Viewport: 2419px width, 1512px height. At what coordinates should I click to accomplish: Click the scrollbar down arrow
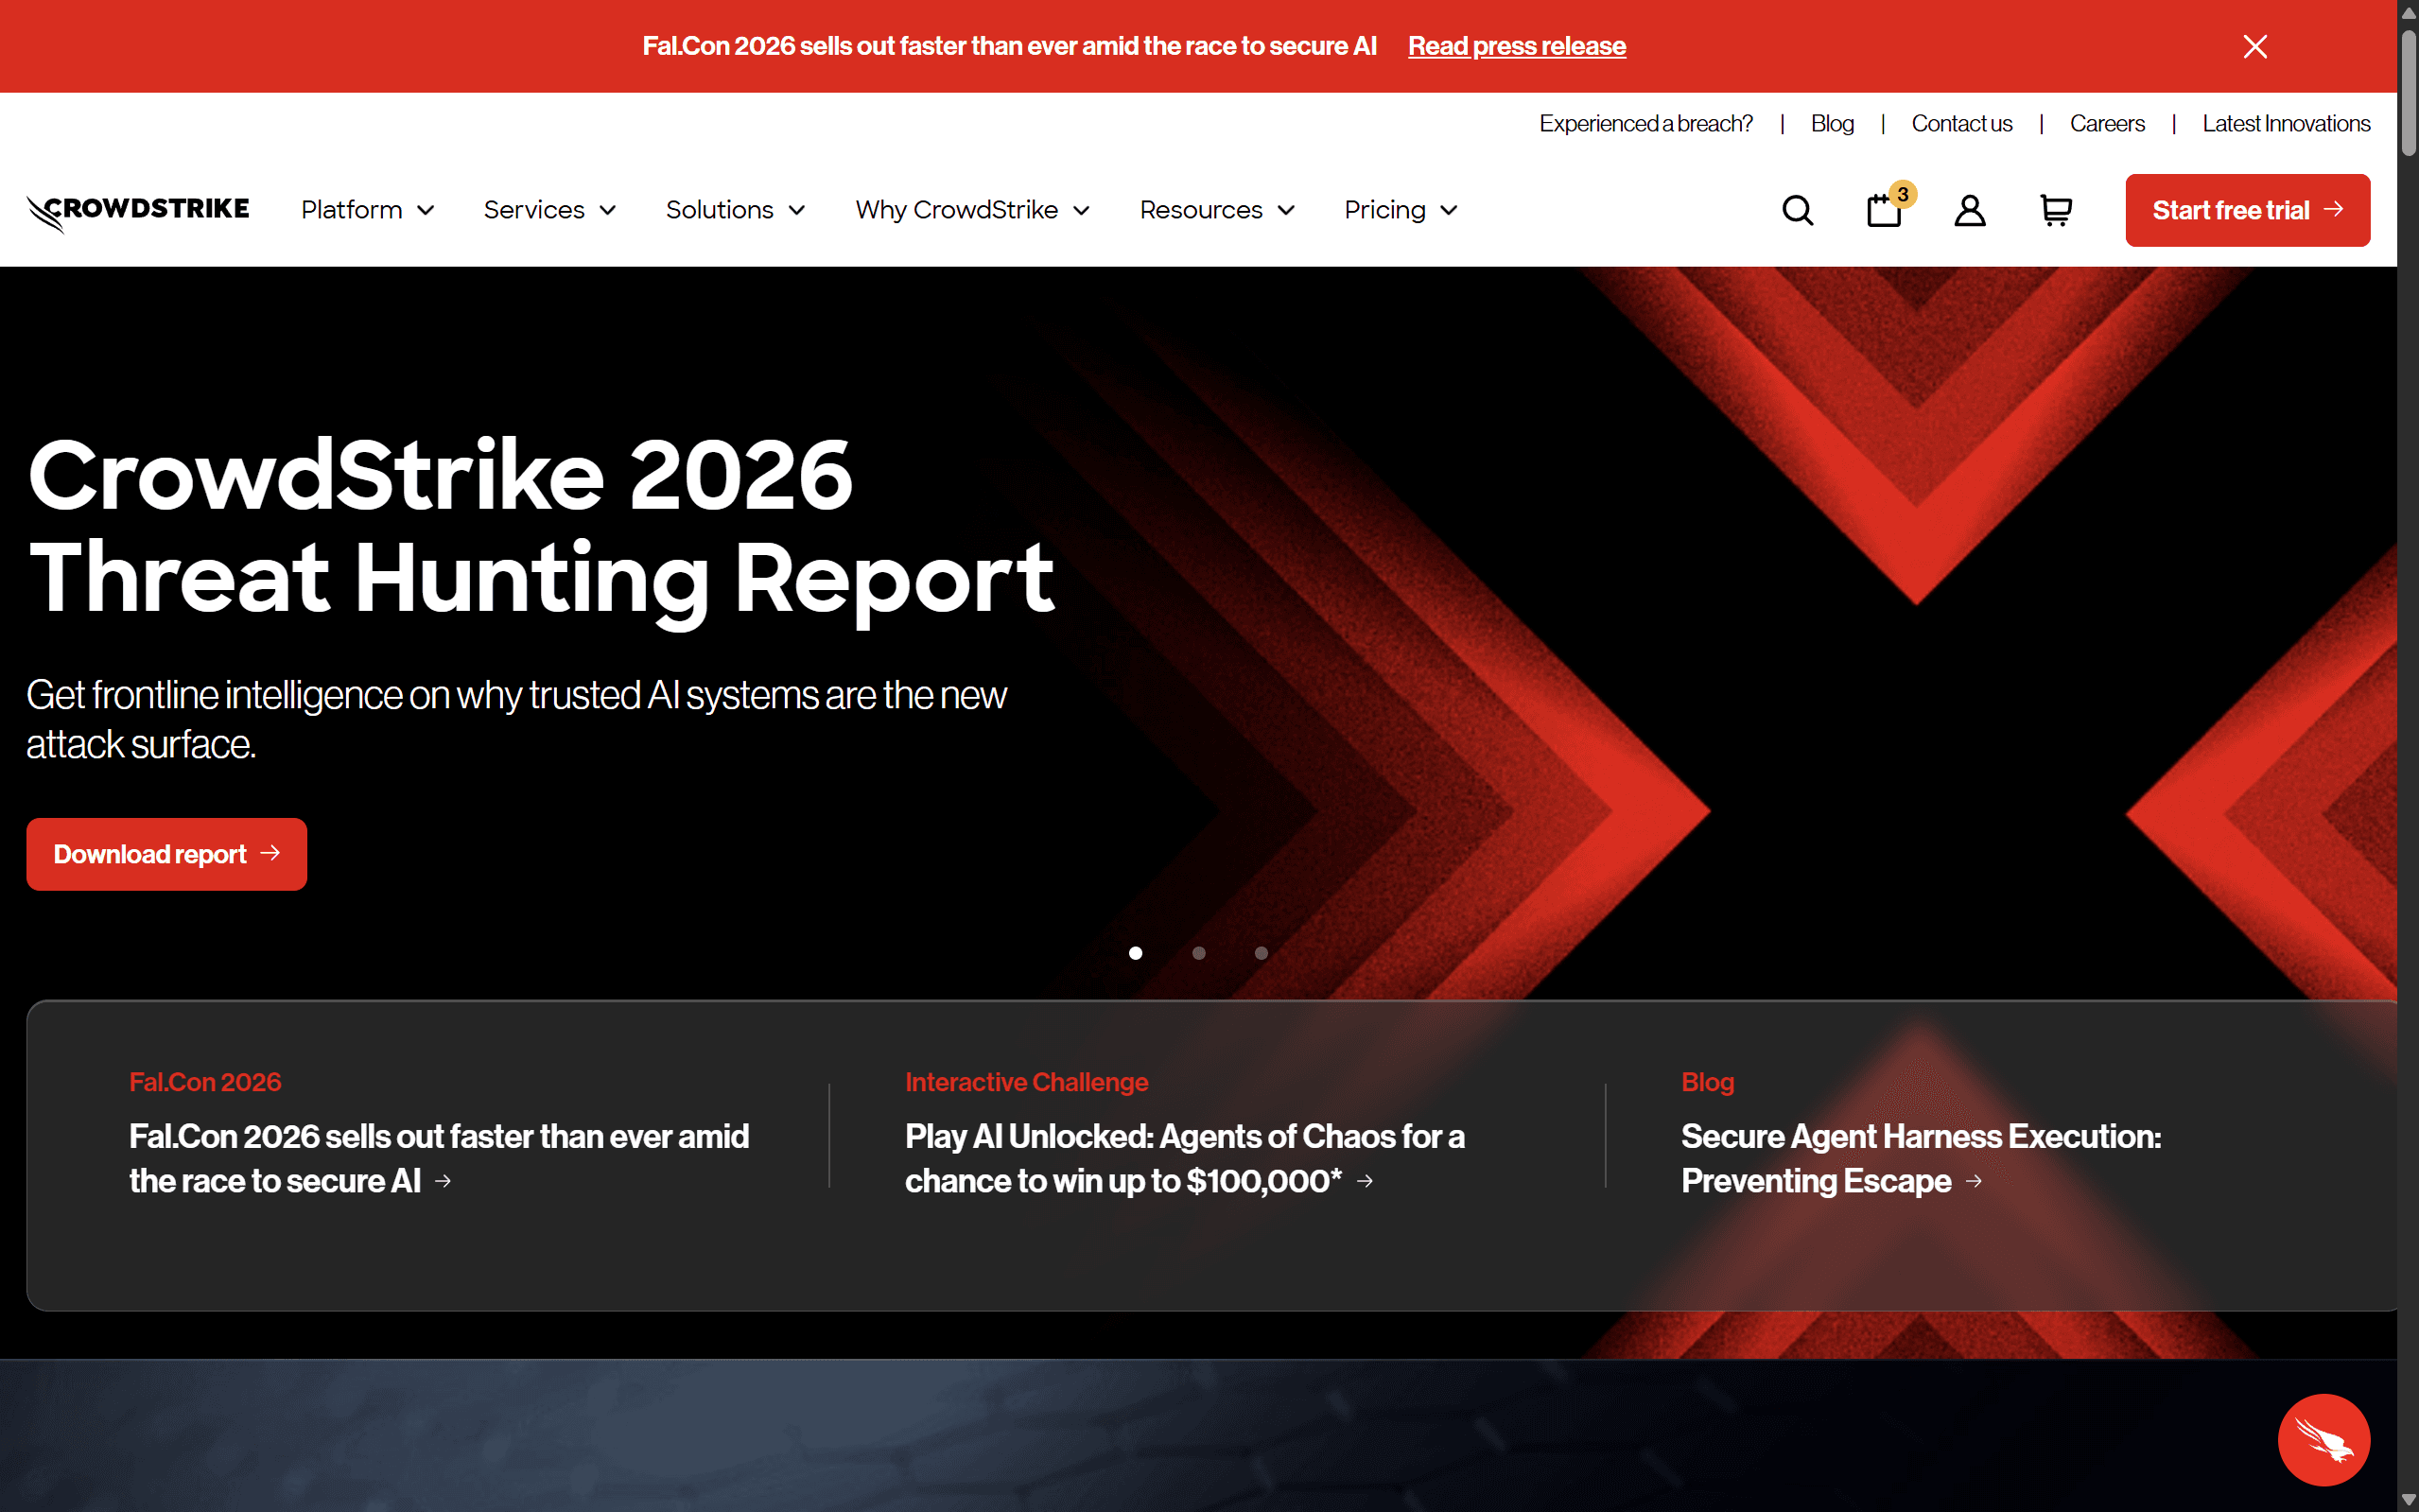(x=2408, y=1500)
